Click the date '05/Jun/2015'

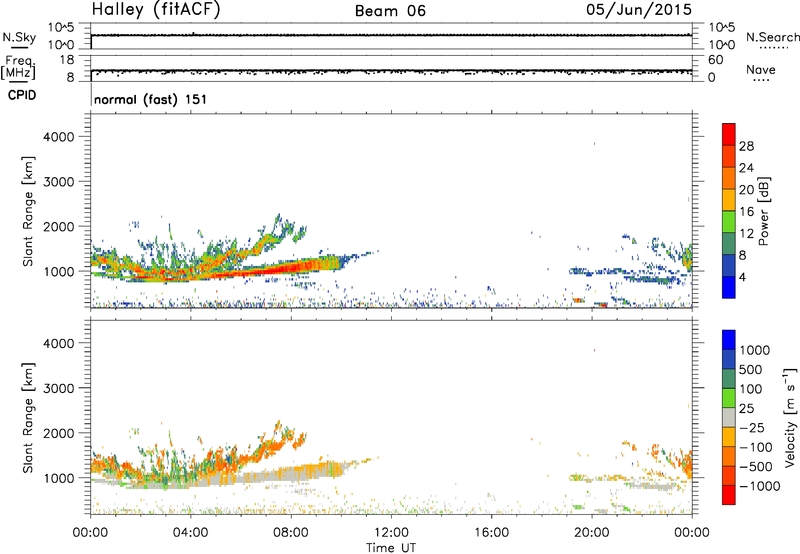[639, 10]
